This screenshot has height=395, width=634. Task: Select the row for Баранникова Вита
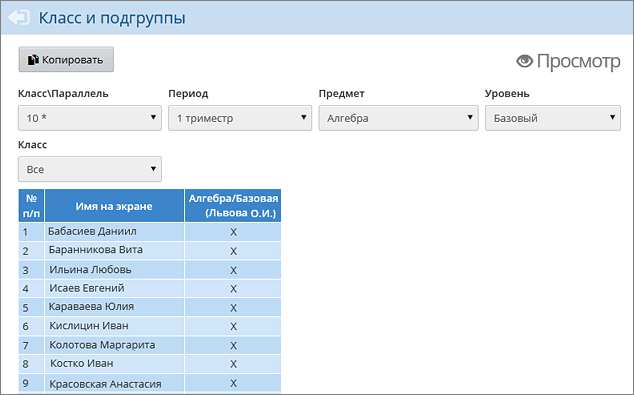[150, 250]
